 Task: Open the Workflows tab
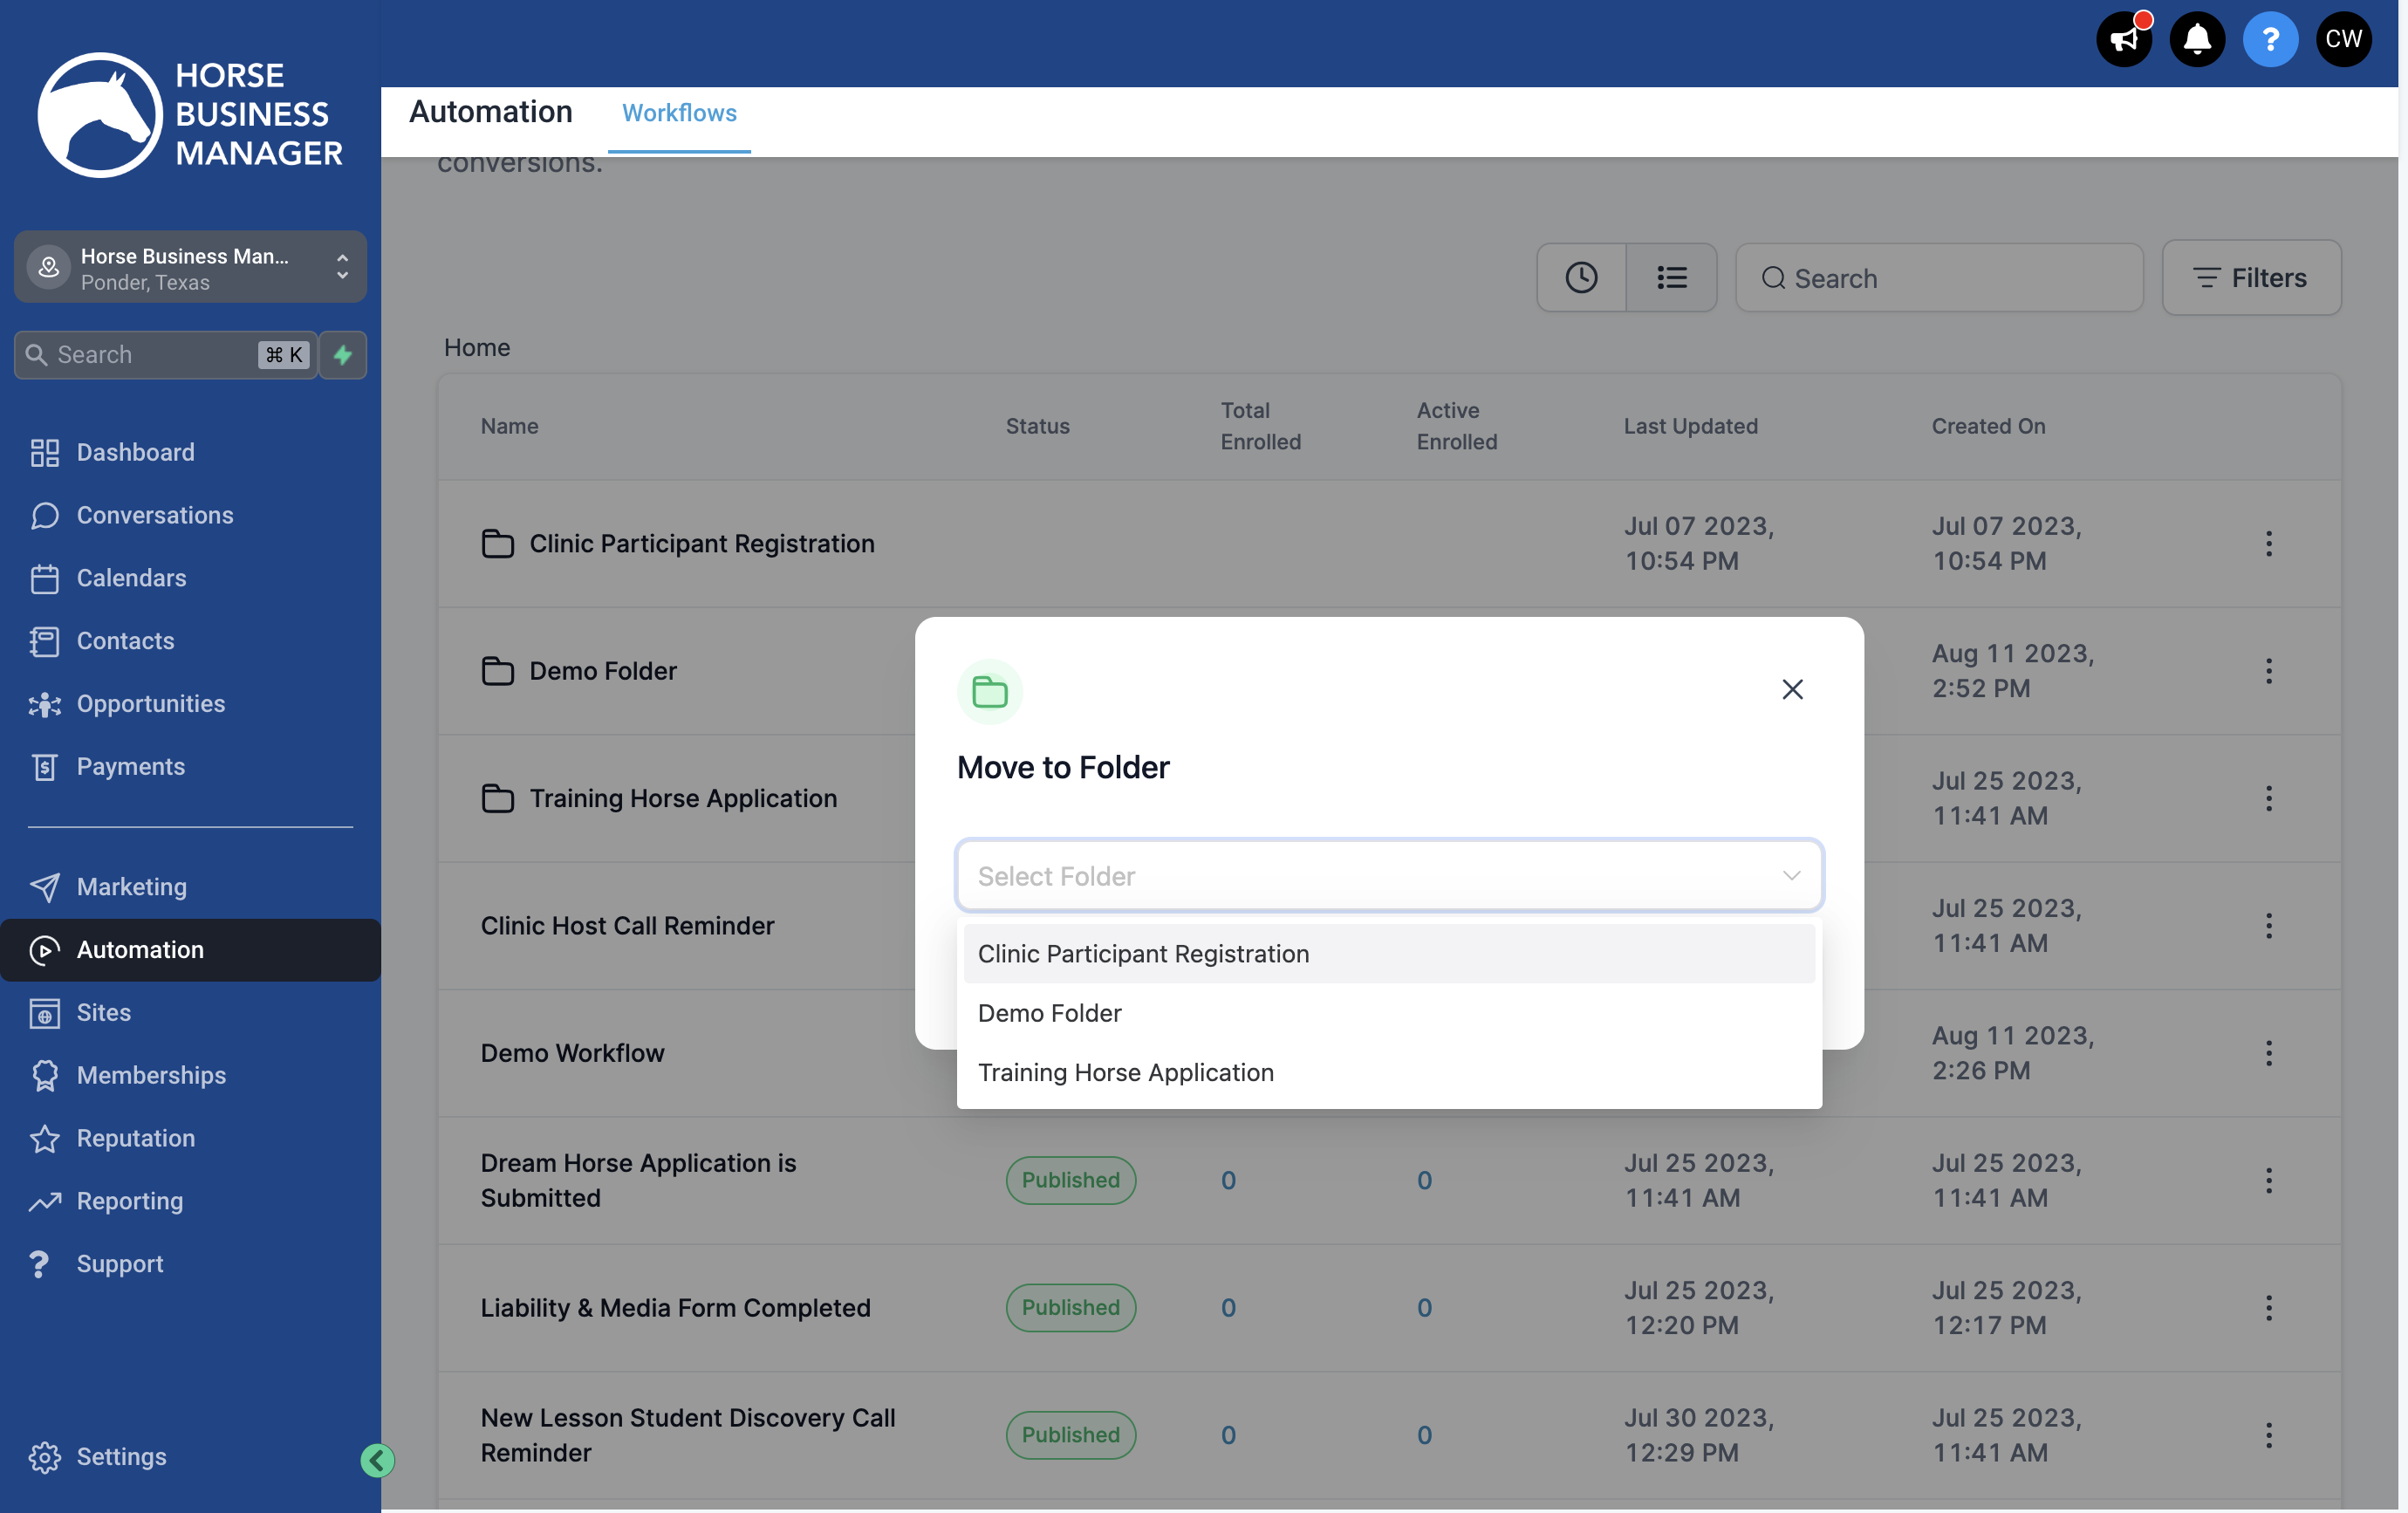(x=679, y=113)
